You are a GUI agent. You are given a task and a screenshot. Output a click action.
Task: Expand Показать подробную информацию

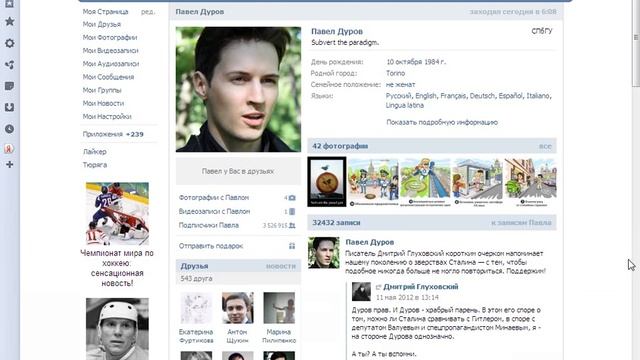click(x=442, y=122)
